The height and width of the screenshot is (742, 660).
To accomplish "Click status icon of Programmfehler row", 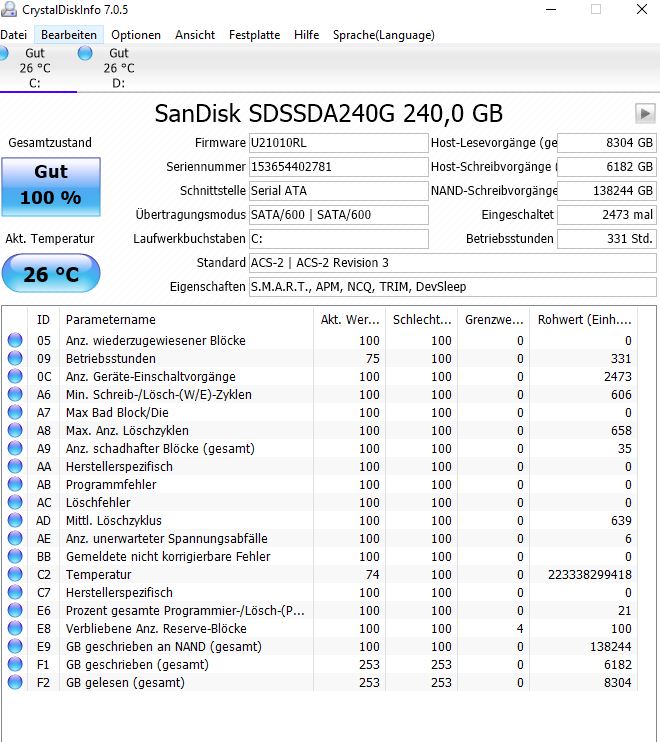I will point(15,484).
